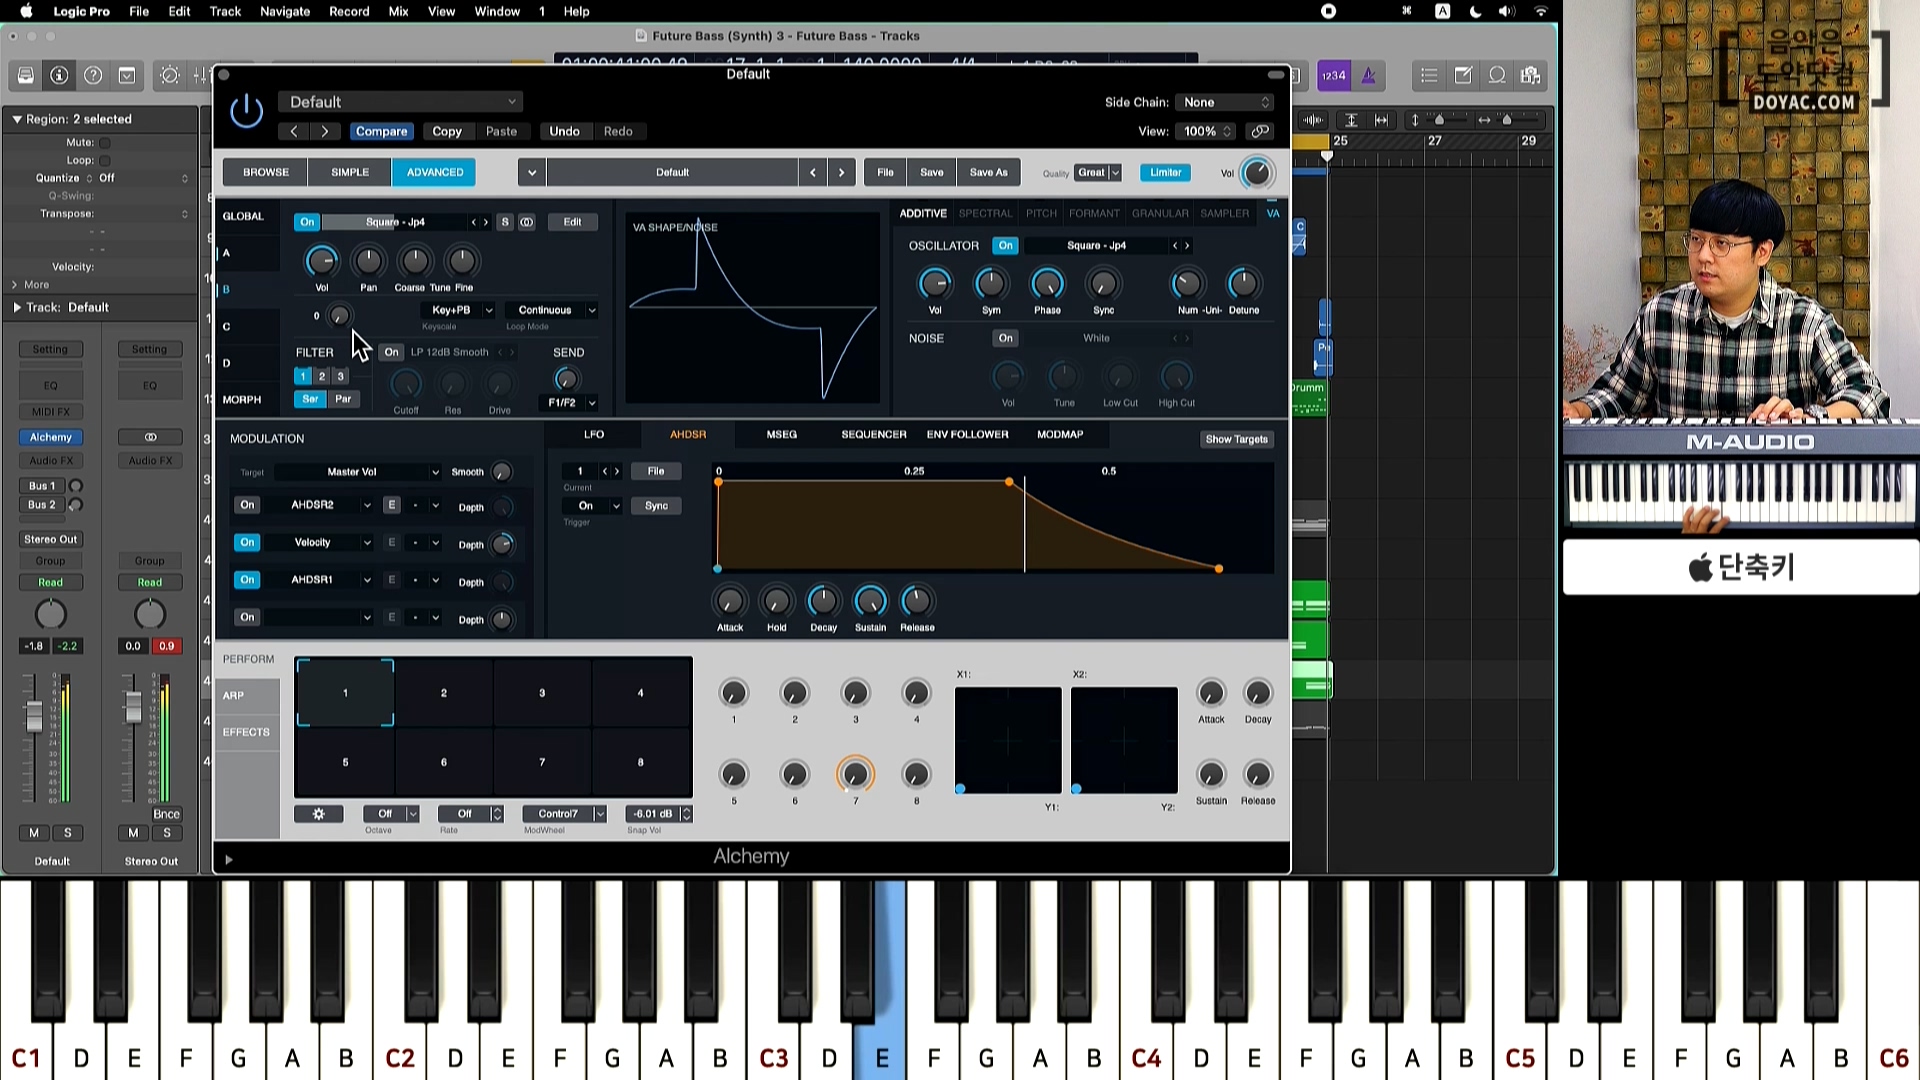
Task: Toggle the Alchemy plugin power button
Action: 246,111
